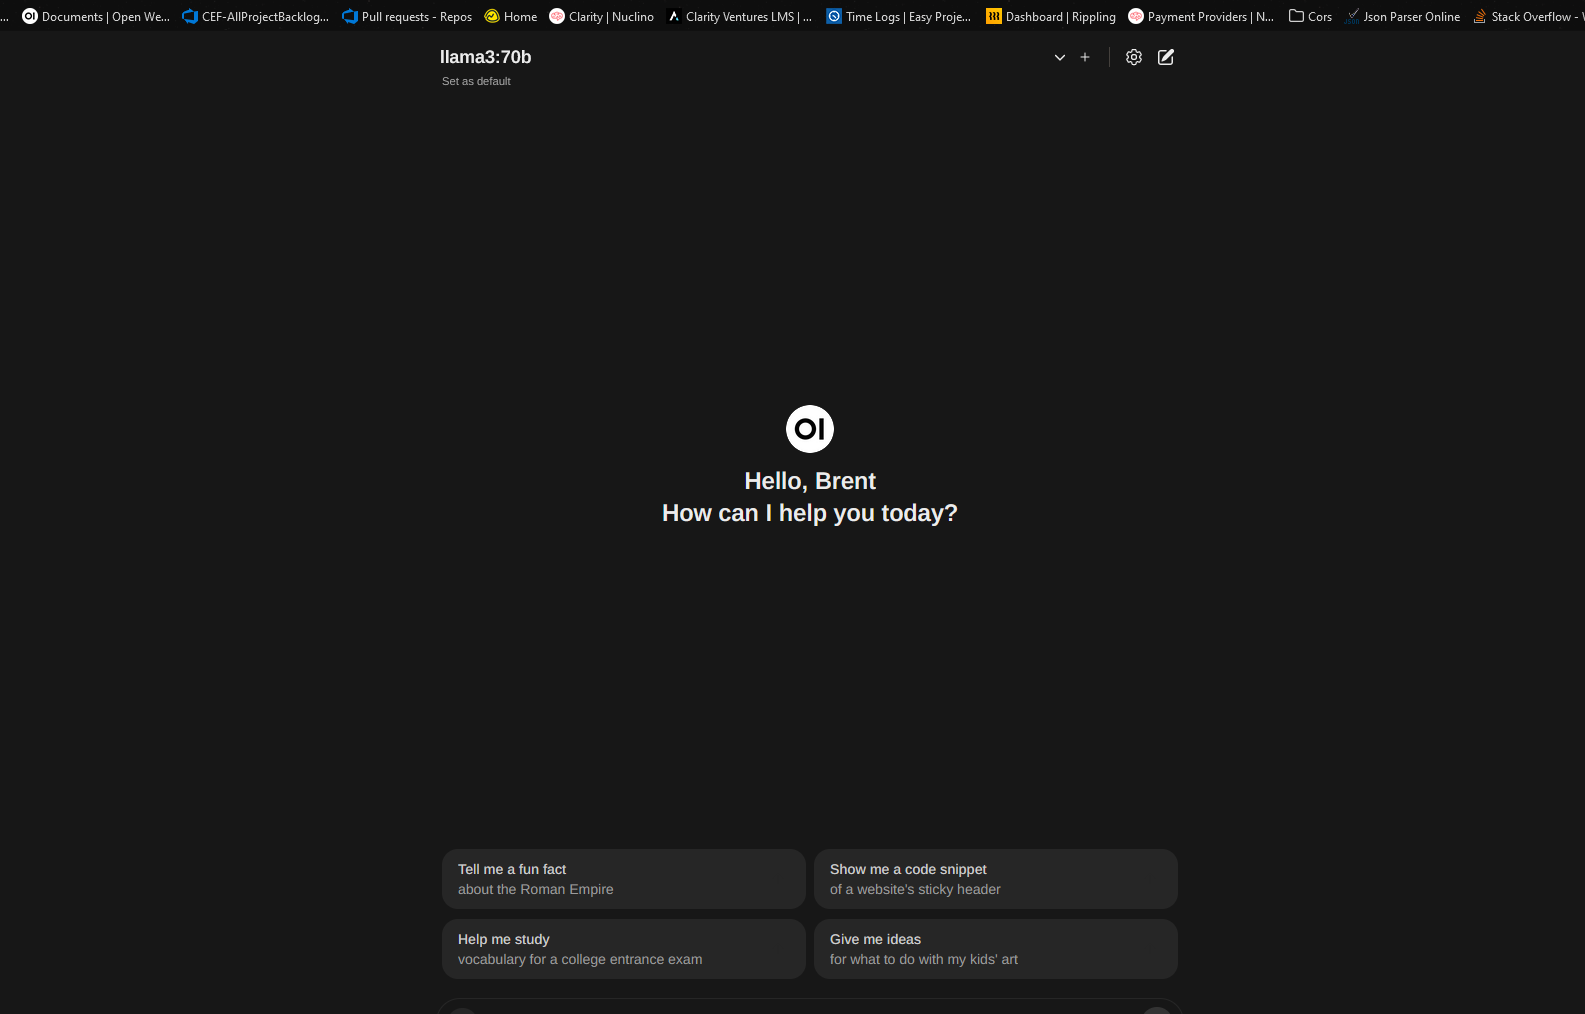Image resolution: width=1585 pixels, height=1014 pixels.
Task: Click How can I help you today text
Action: coord(810,513)
